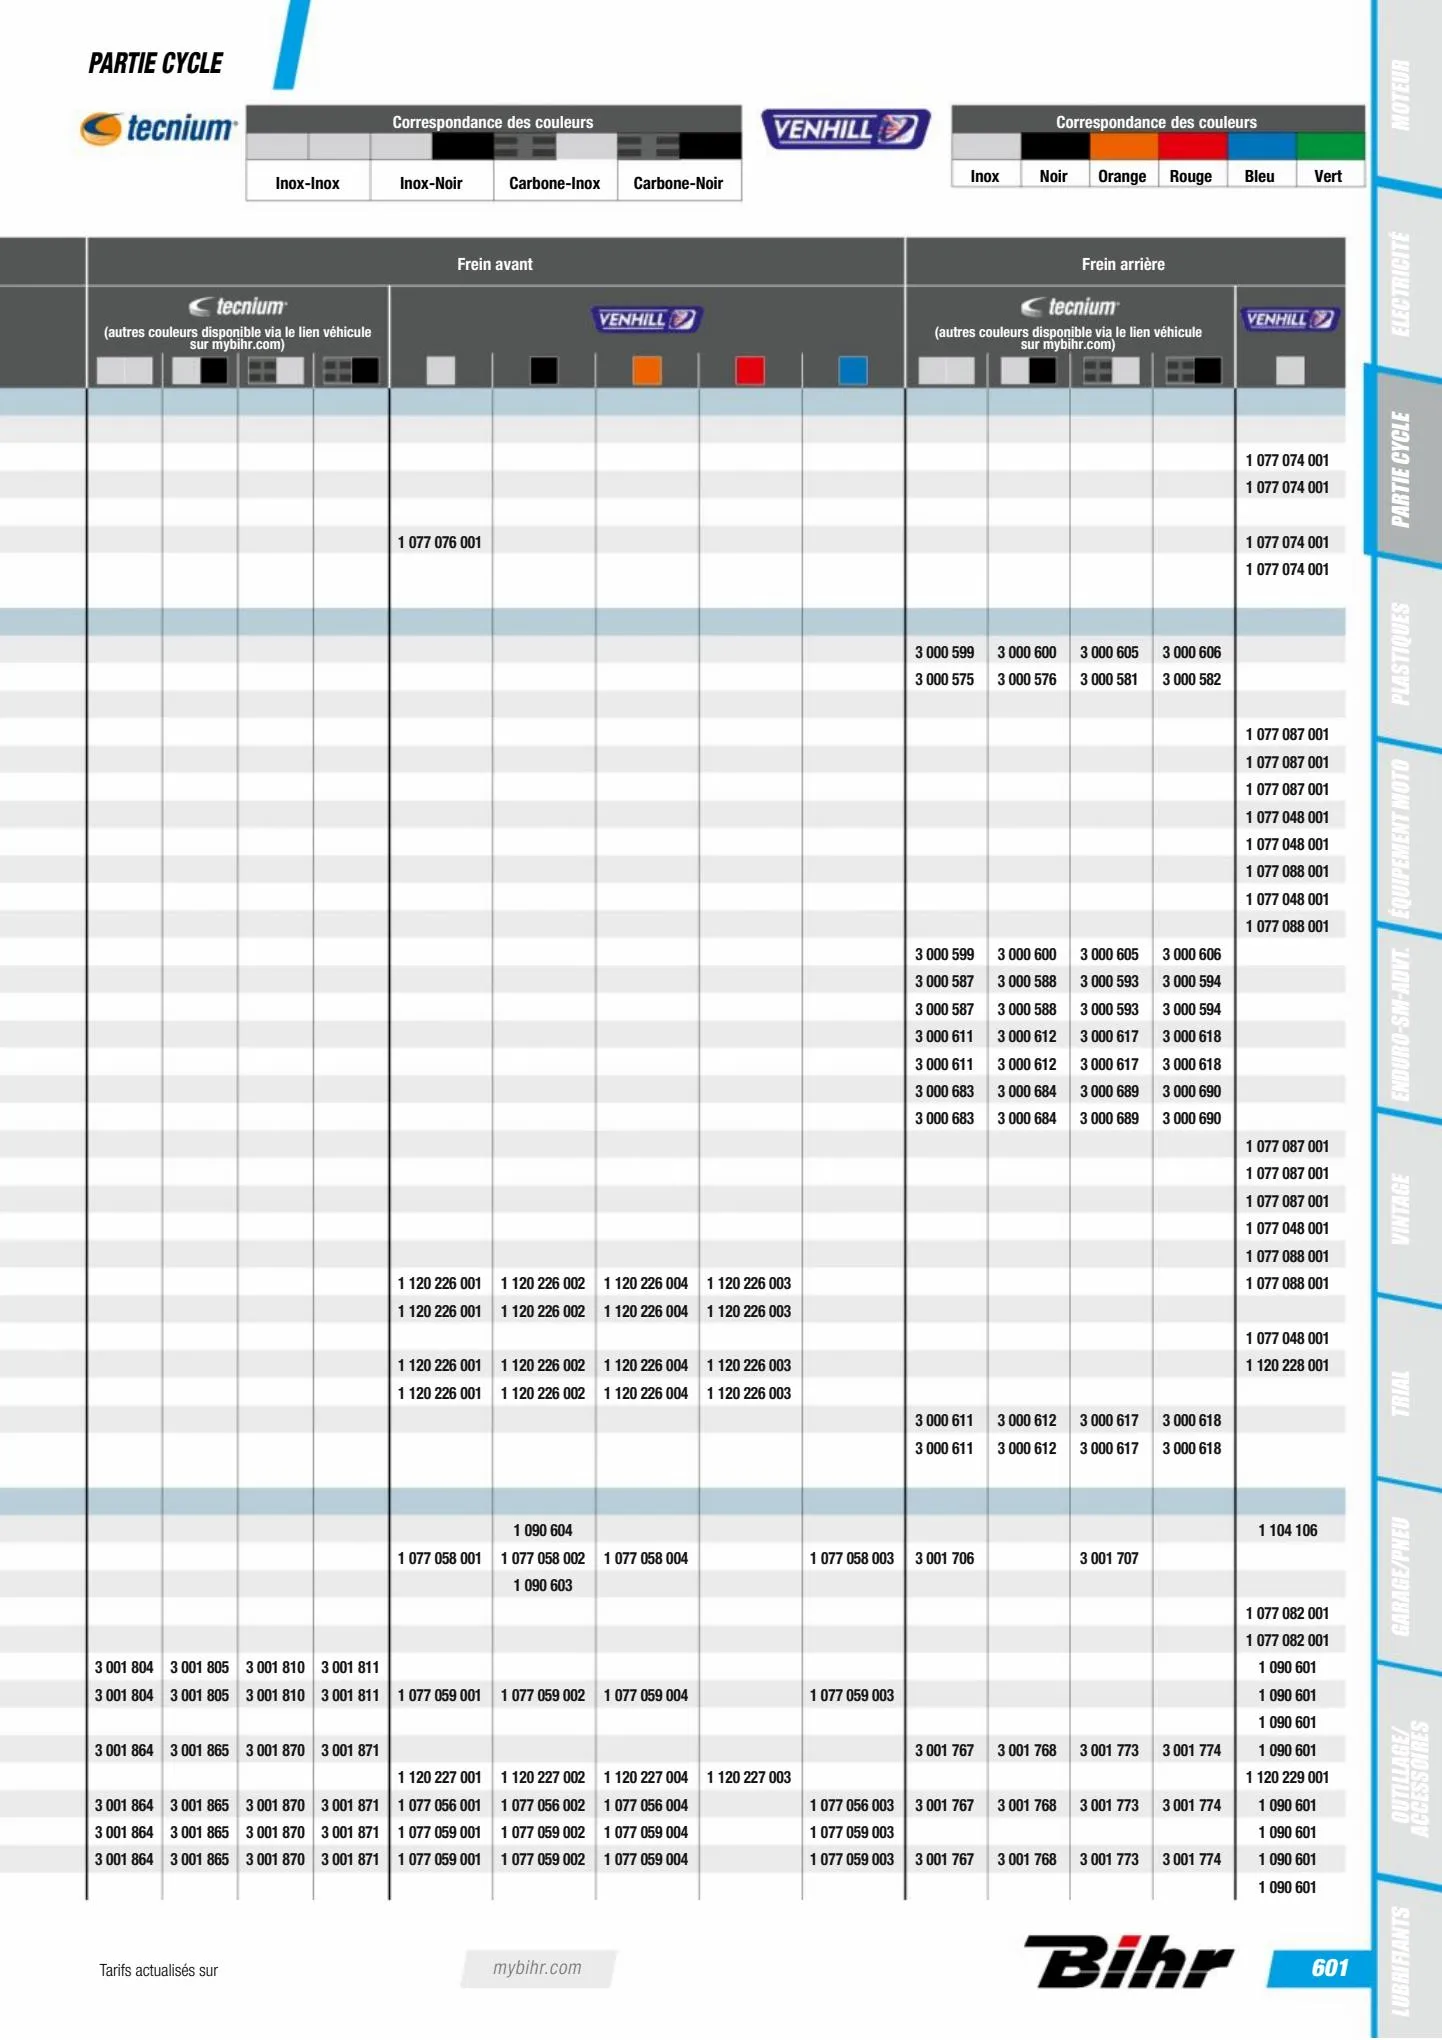The image size is (1442, 2040).
Task: Select the PARTIE CYCLE side tab
Action: pyautogui.click(x=1402, y=470)
